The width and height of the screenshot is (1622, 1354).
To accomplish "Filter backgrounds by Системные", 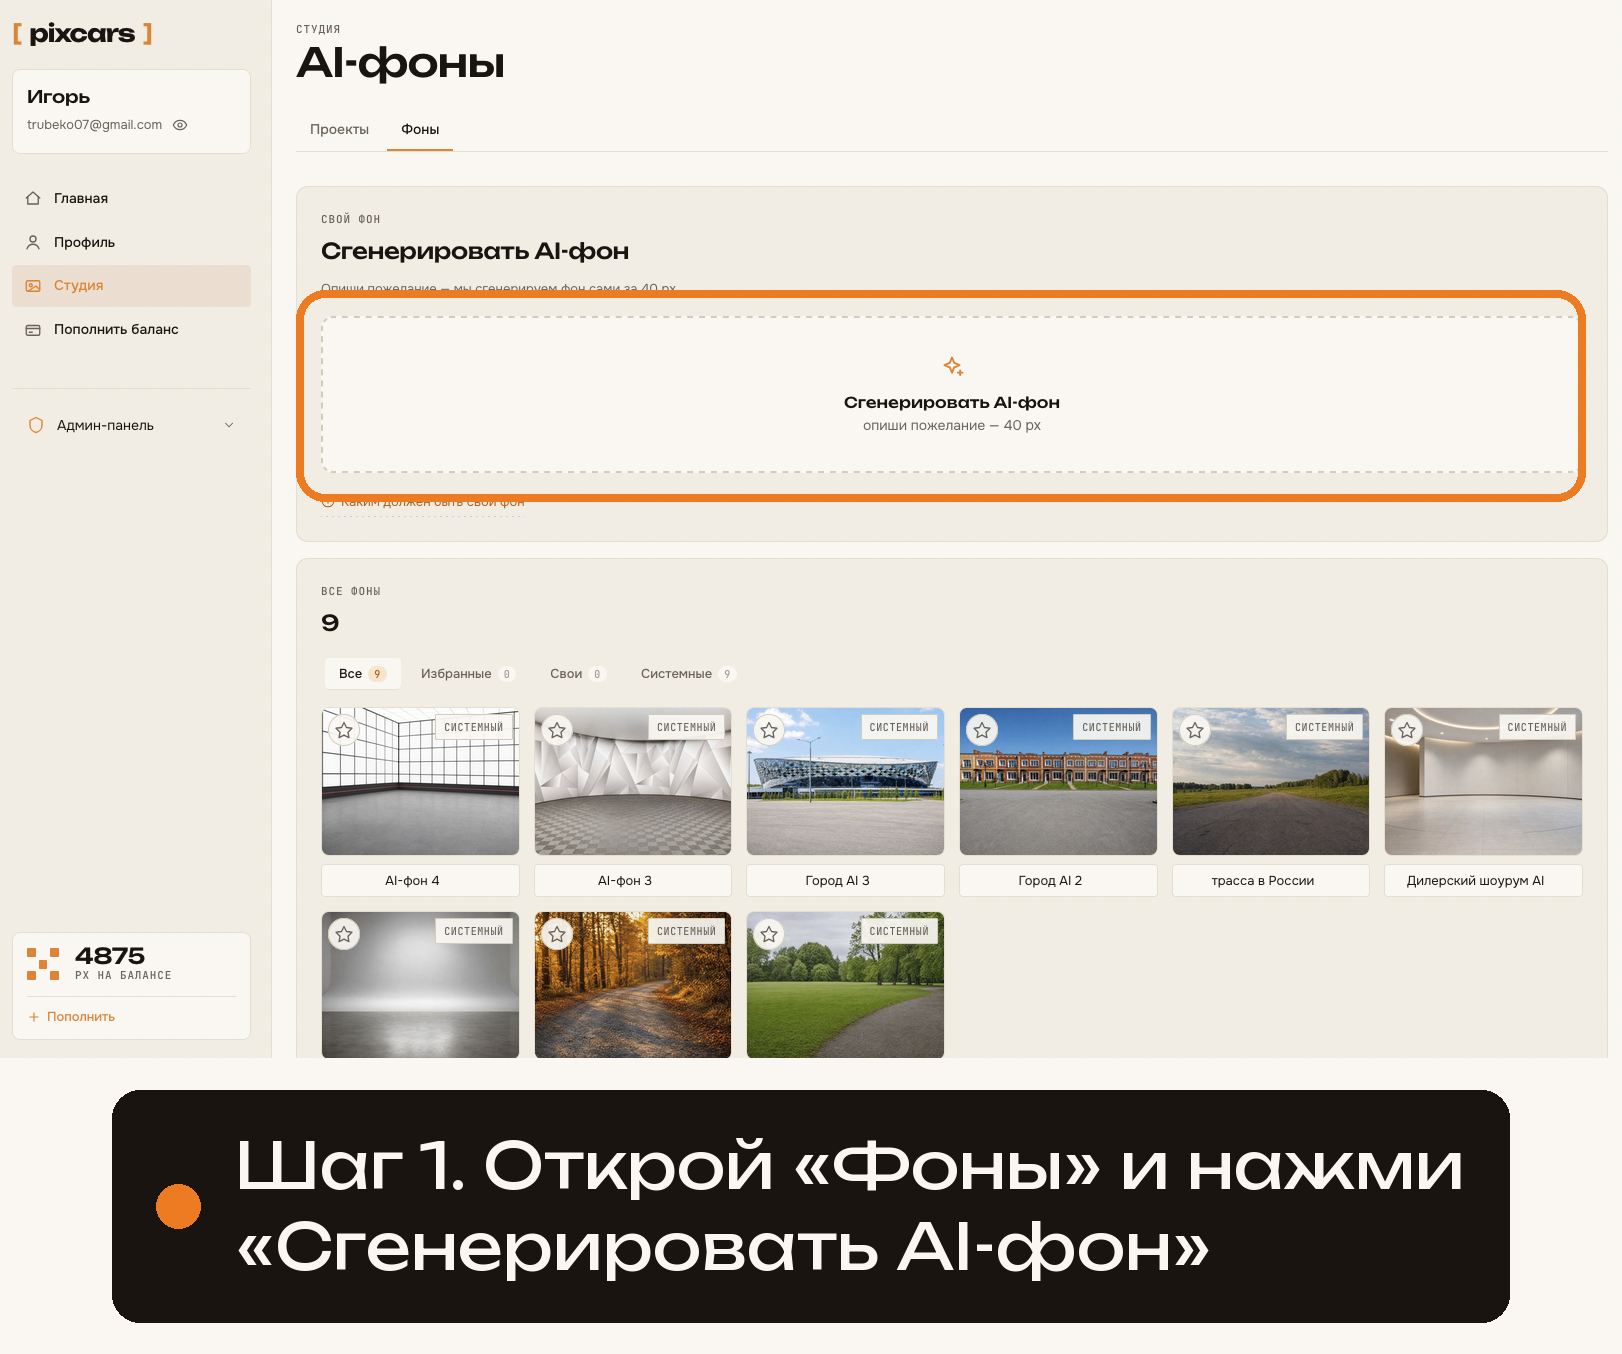I will click(x=688, y=674).
